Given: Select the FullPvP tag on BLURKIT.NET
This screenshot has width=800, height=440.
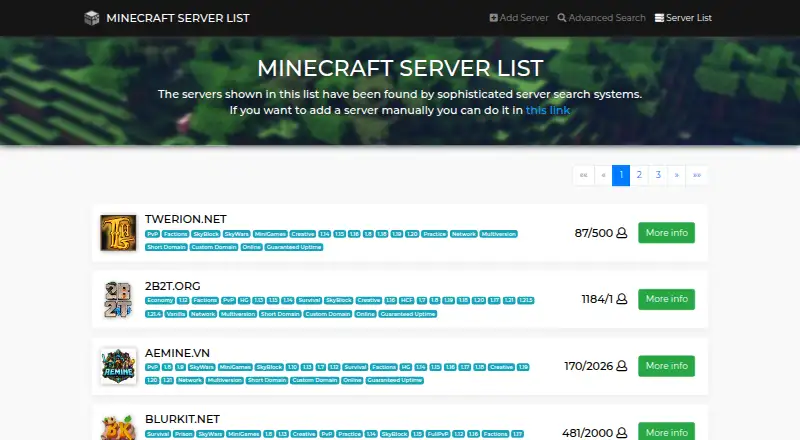Looking at the screenshot, I should [438, 434].
